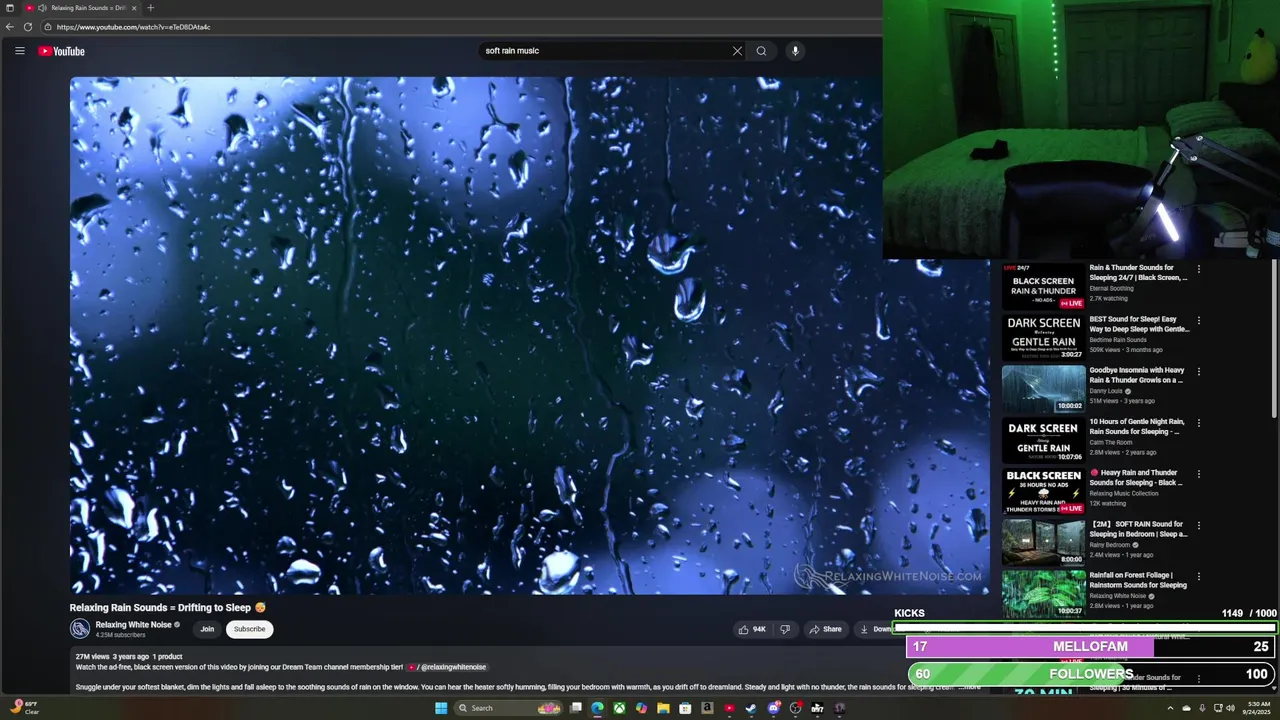Open options for Heavy Rain and Thunder video
This screenshot has height=720, width=1280.
click(x=1199, y=474)
